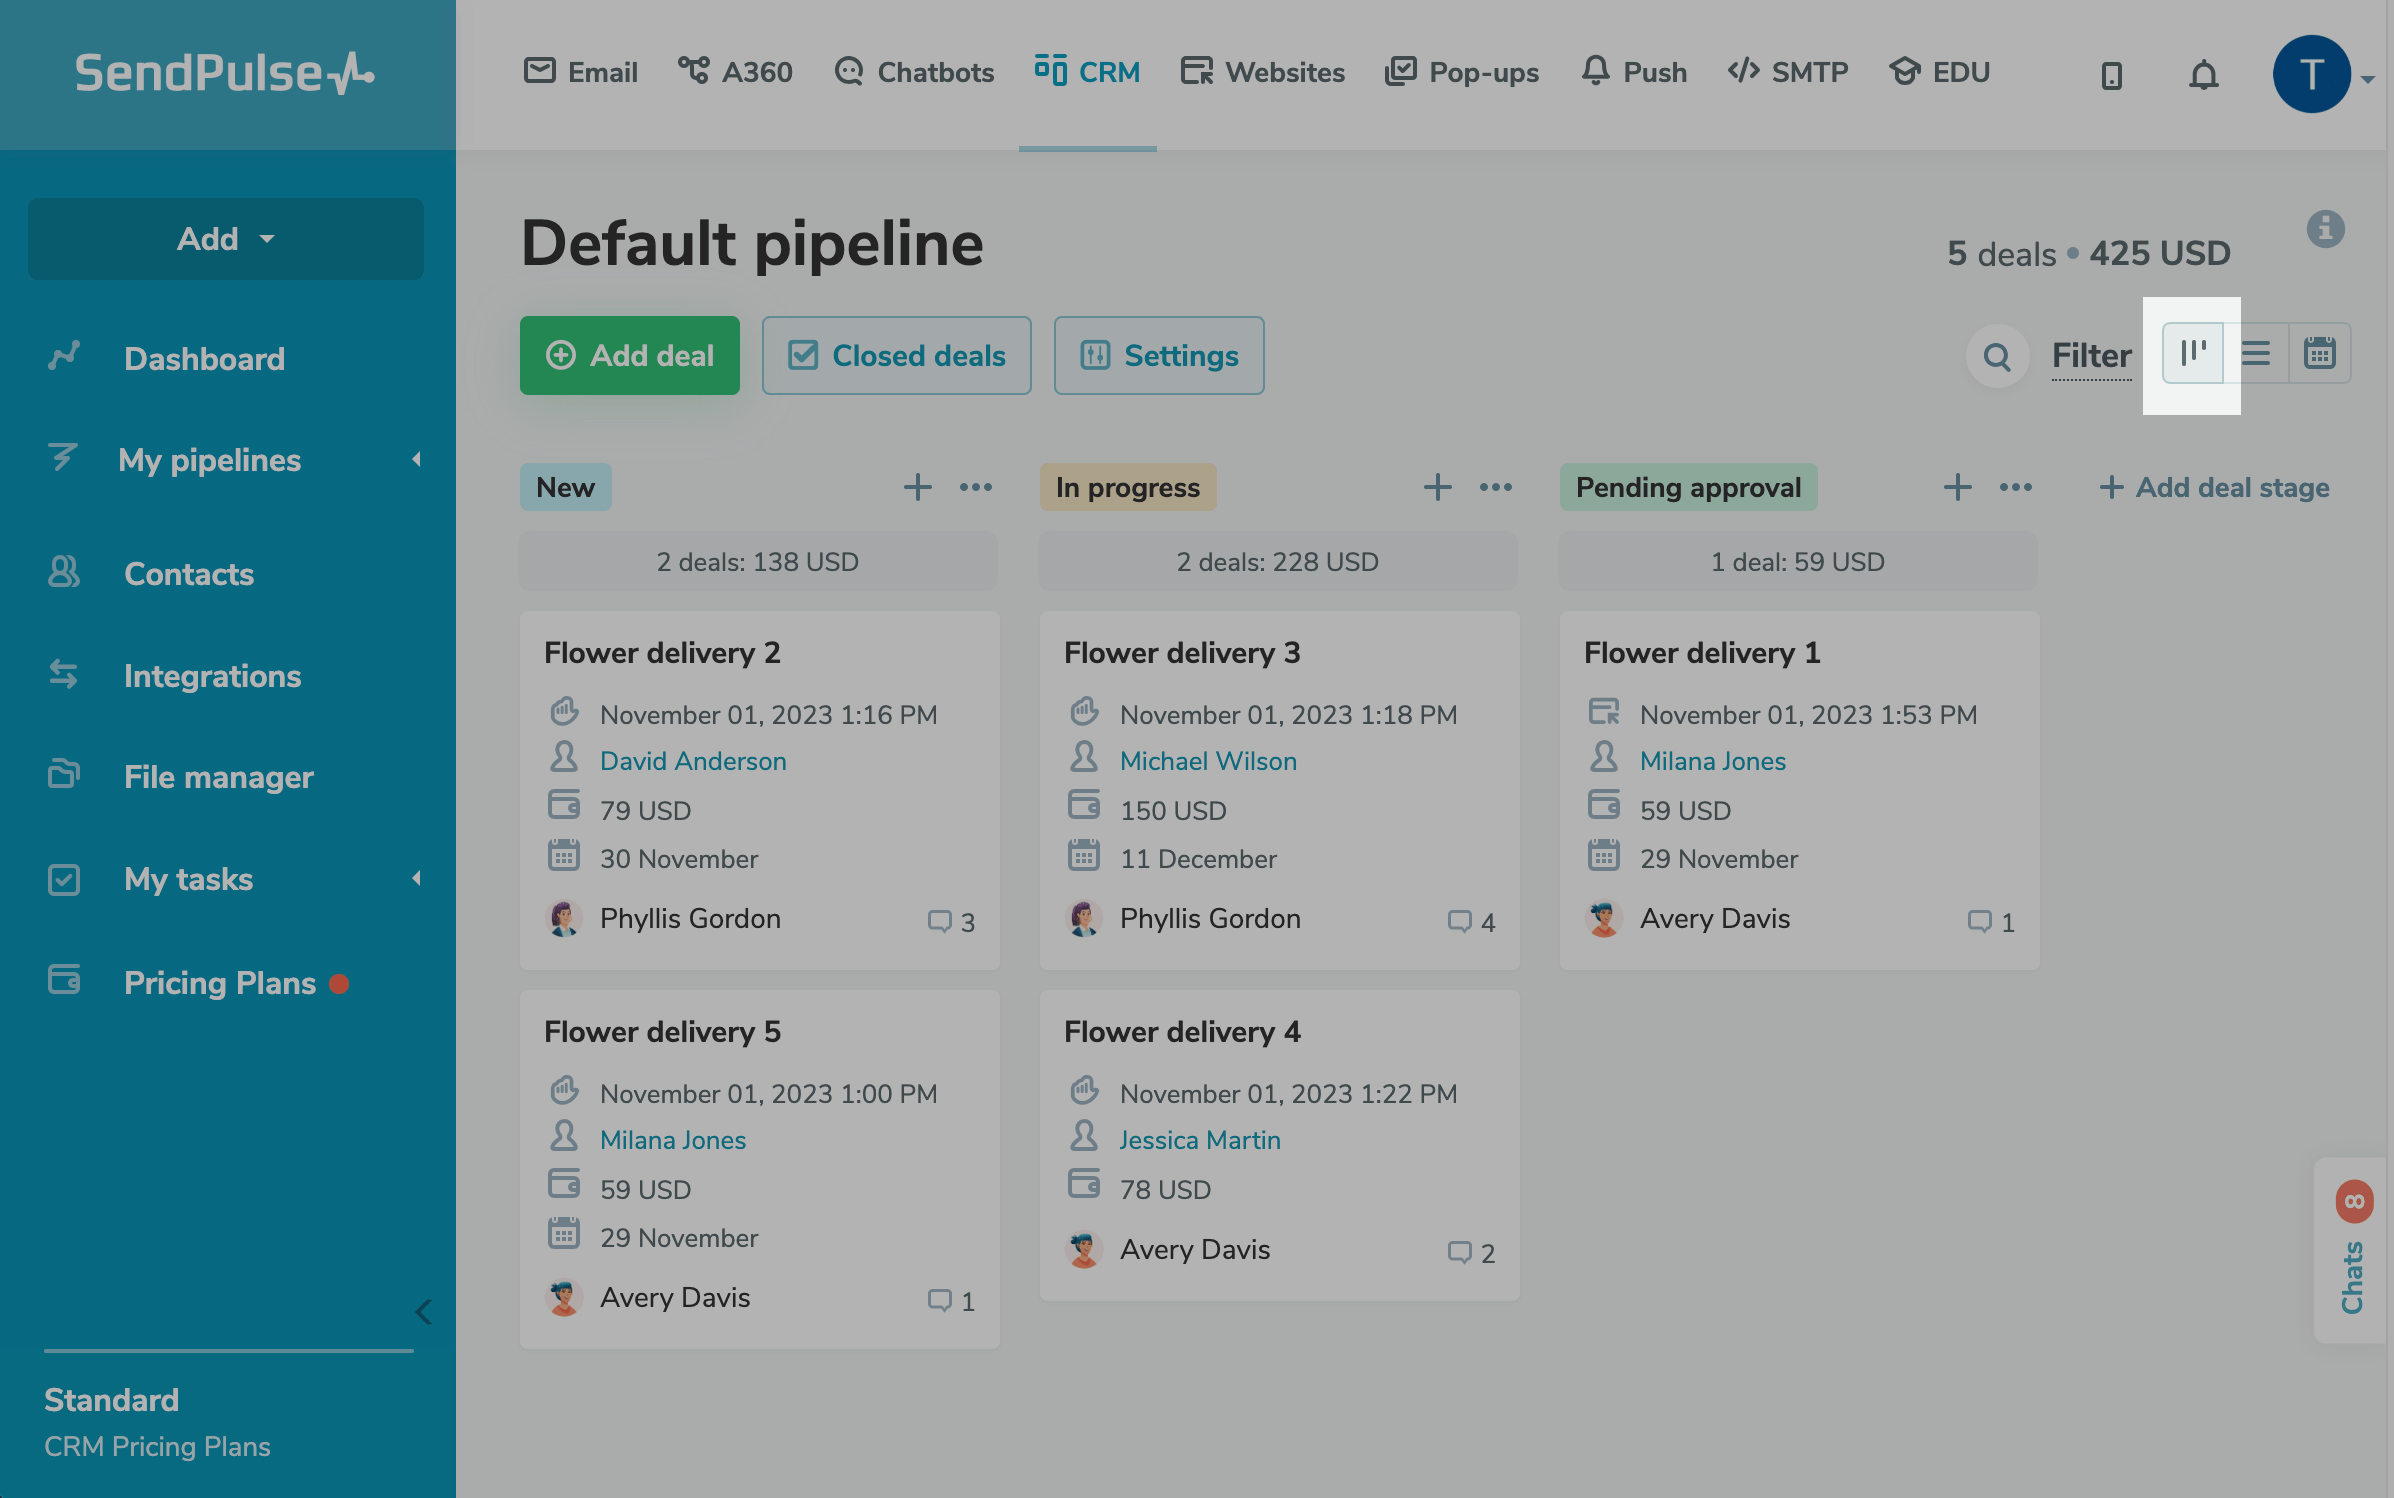
Task: Click the search magnifier icon
Action: [1996, 356]
